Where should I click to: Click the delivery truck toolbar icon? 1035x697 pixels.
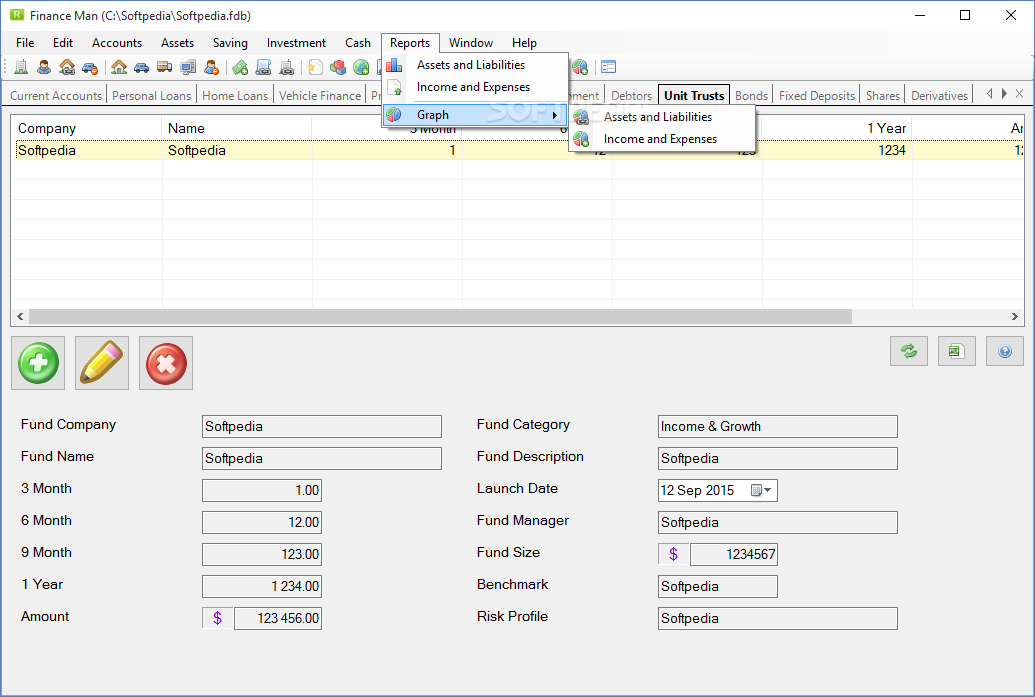(164, 67)
